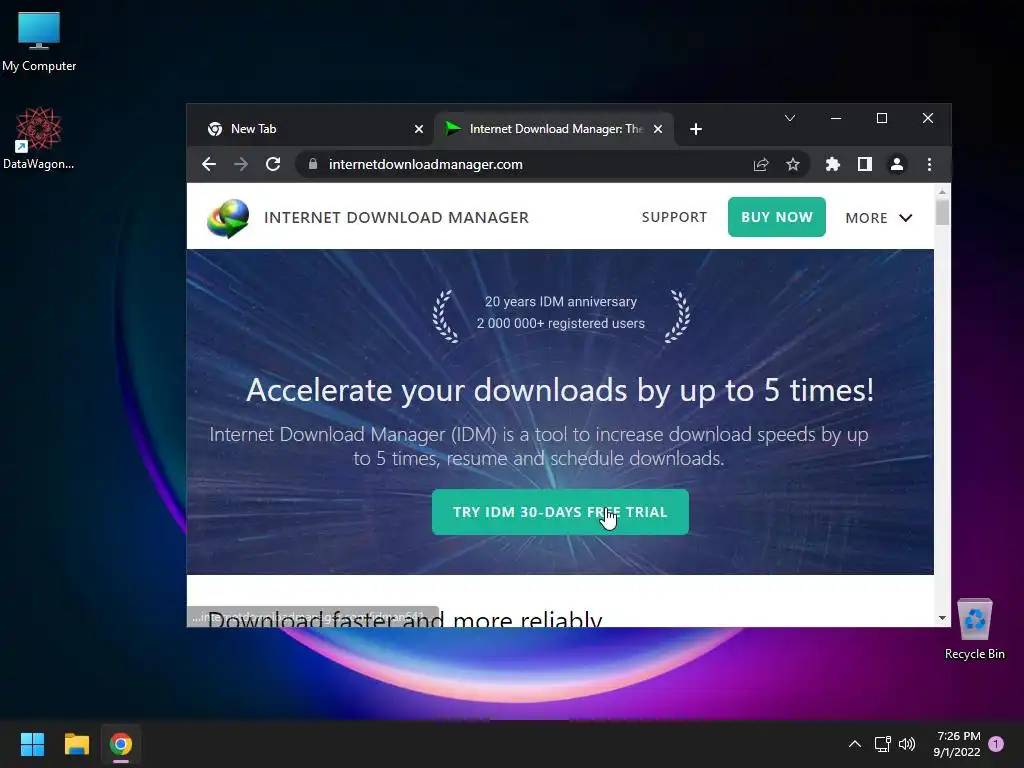Screen dimensions: 1024x768
Task: Switch to the New Tab tab
Action: [x=310, y=129]
